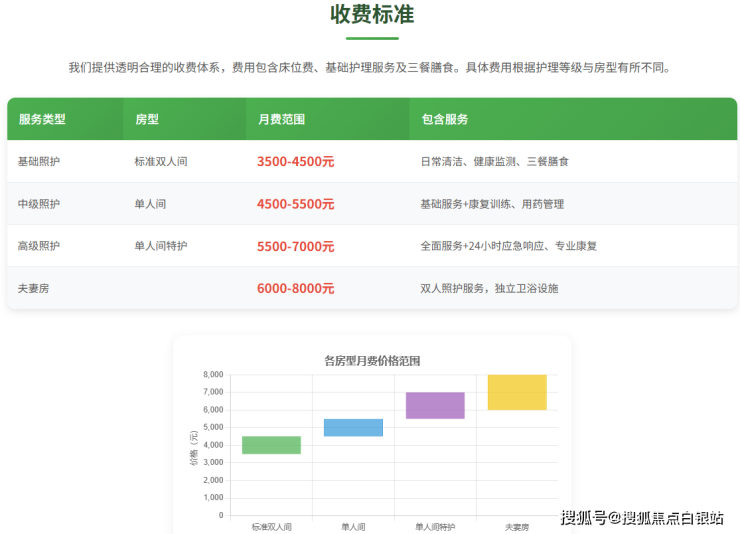Click the 各房型月费价格范围 chart title
740x534 pixels.
(372, 360)
